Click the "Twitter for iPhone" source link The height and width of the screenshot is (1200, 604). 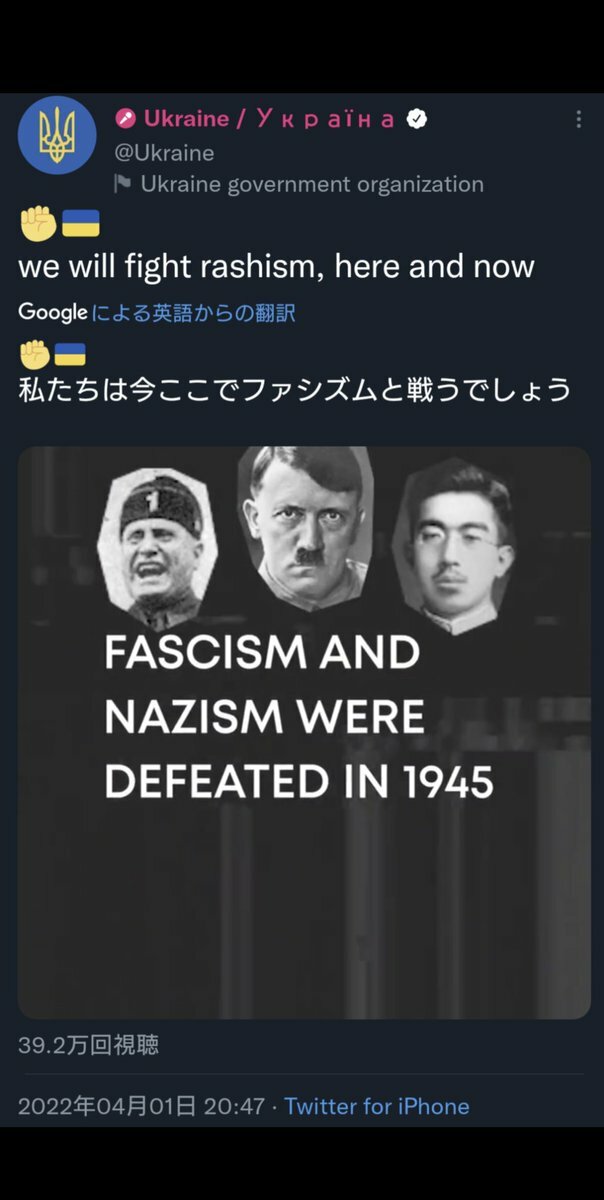click(x=376, y=1106)
